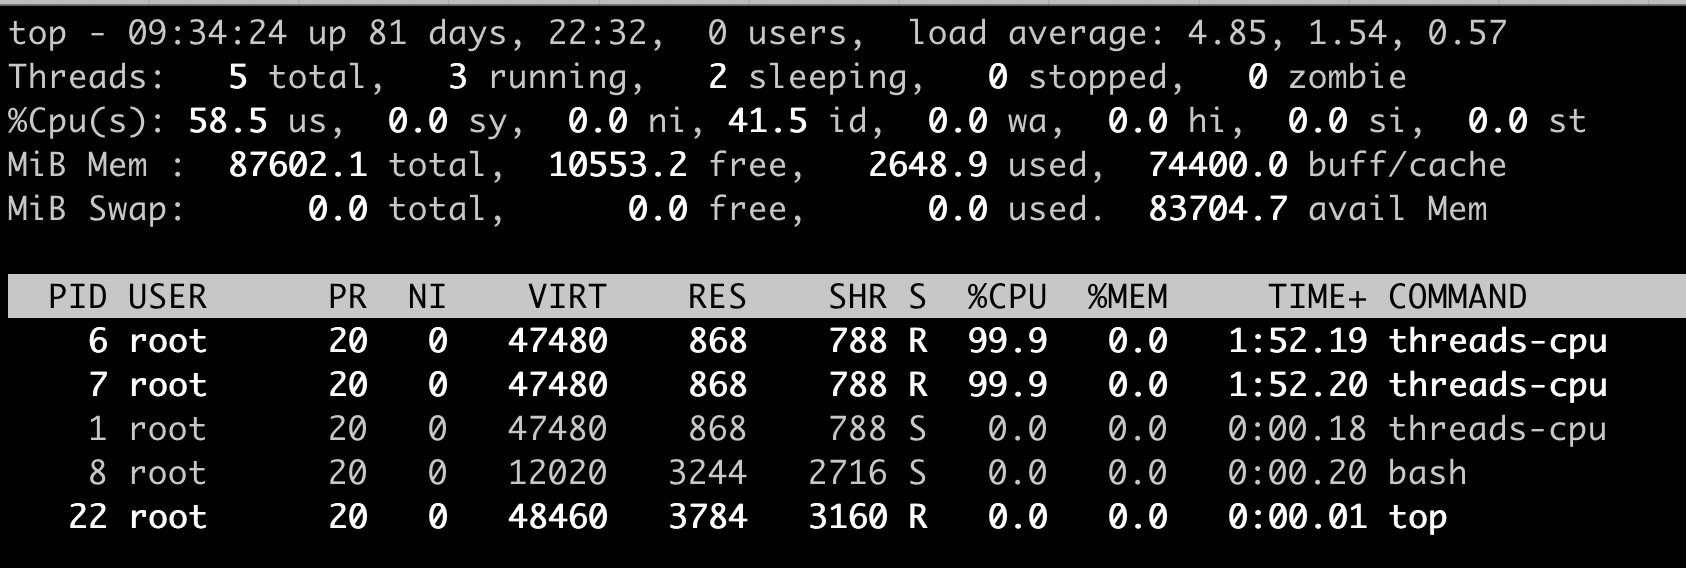This screenshot has height=568, width=1686.
Task: Click the USER column header
Action: click(x=167, y=297)
